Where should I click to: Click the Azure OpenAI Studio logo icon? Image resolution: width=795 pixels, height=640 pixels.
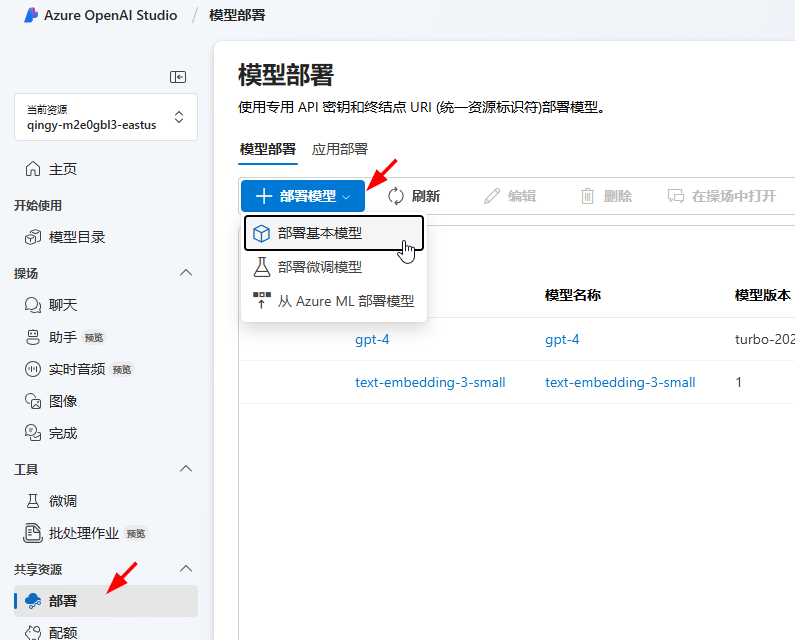31,15
